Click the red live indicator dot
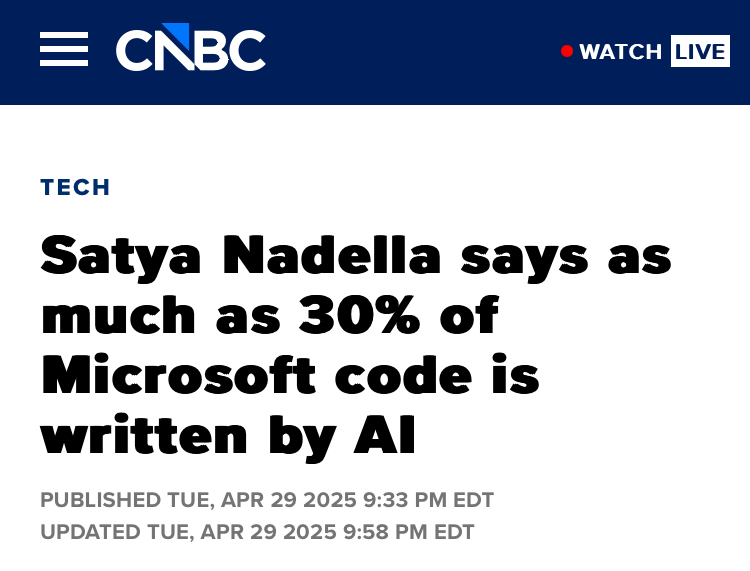The height and width of the screenshot is (571, 750). tap(567, 51)
